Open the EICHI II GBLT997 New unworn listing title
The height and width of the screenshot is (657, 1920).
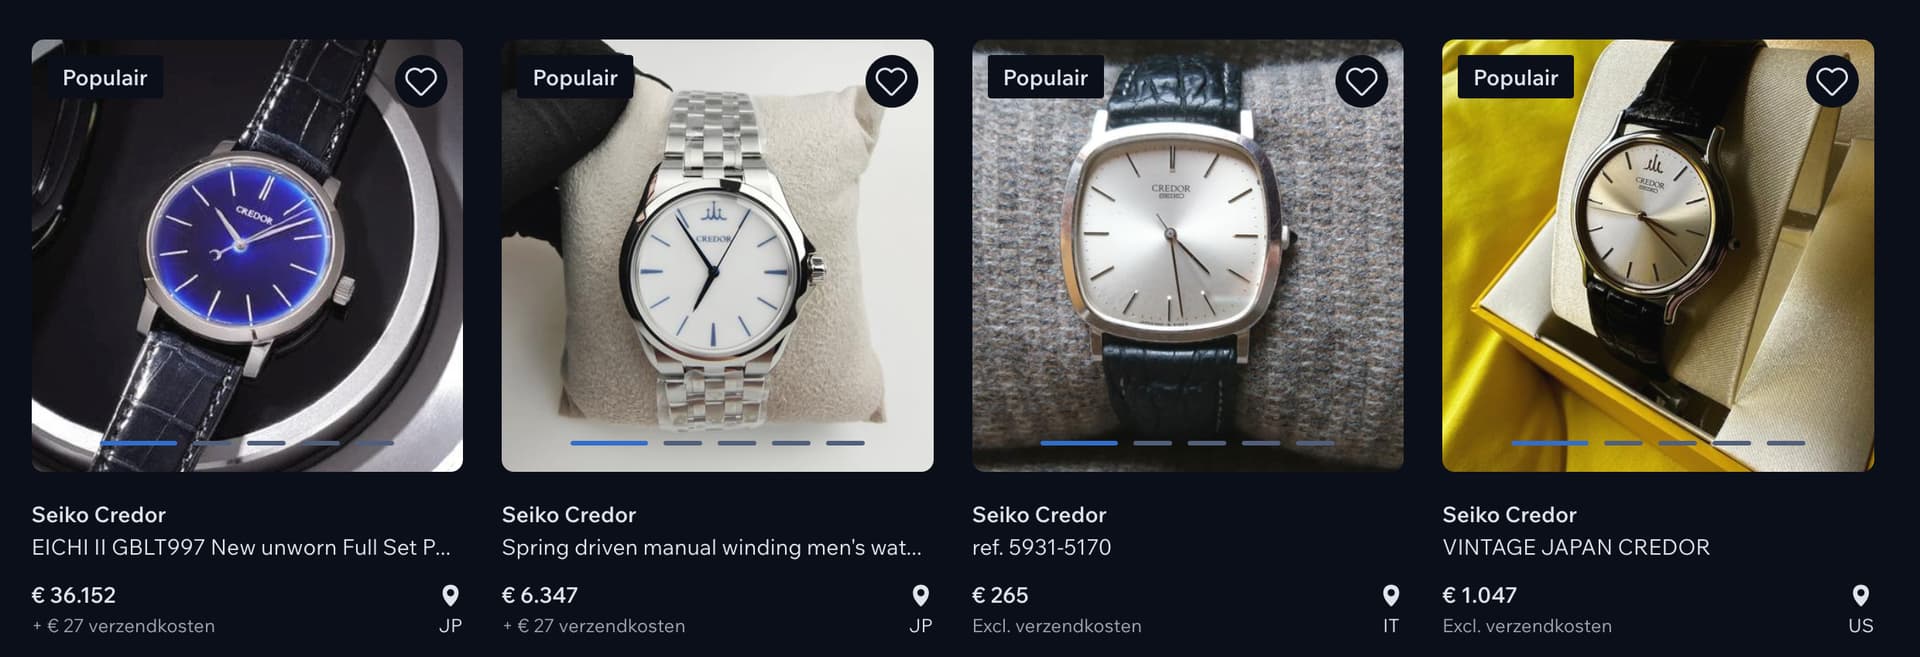point(241,547)
